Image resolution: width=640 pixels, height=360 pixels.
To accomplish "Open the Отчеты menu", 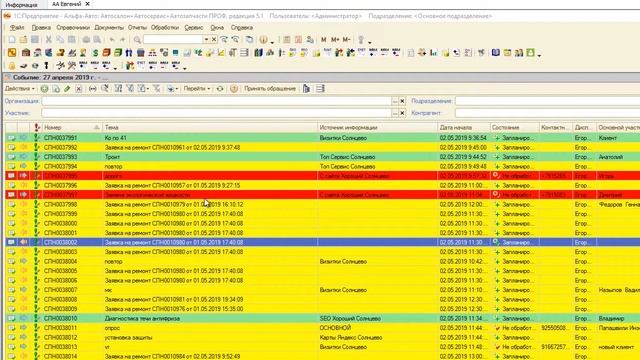I will (137, 28).
